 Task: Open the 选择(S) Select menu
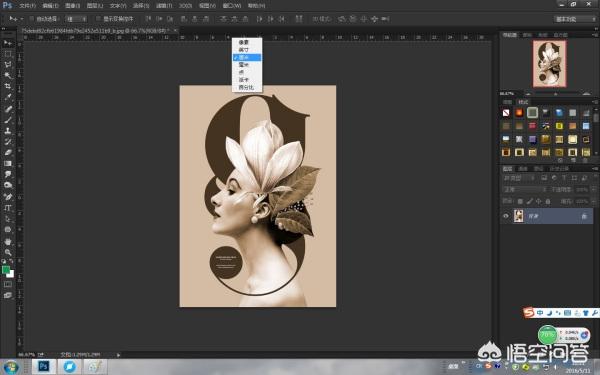pos(141,6)
